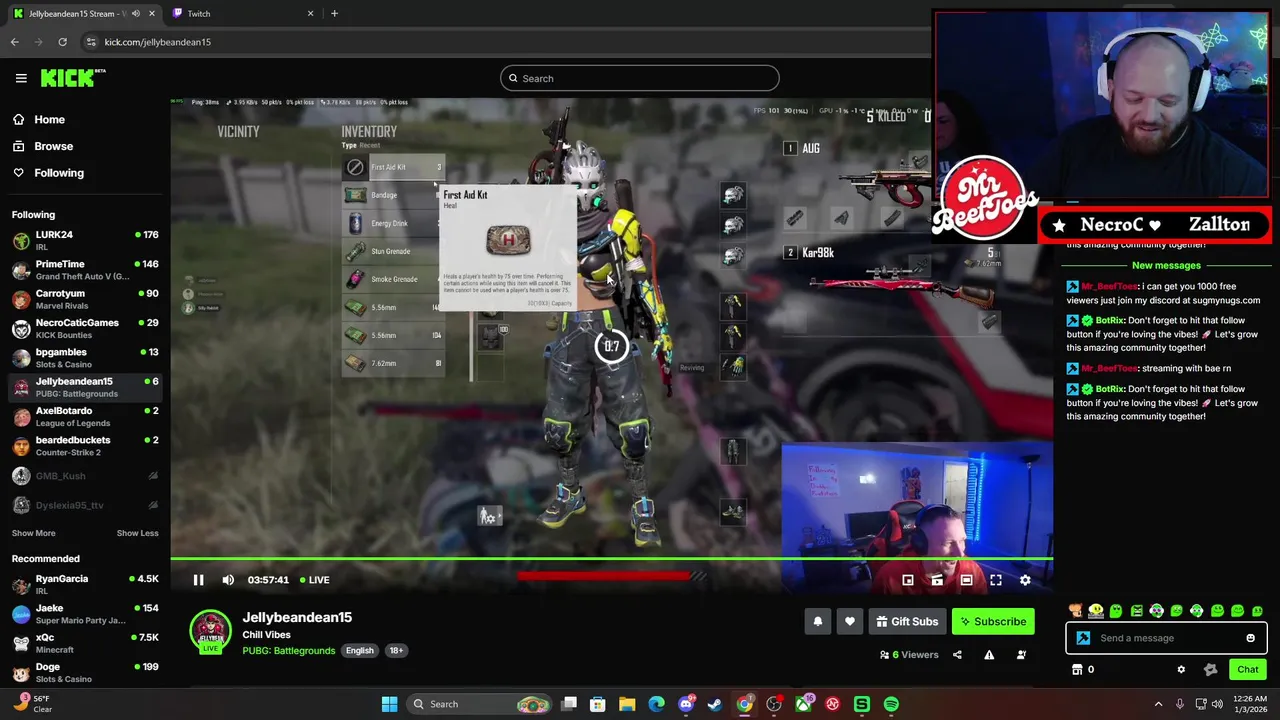This screenshot has height=720, width=1280.
Task: Click the browser address bar
Action: (x=500, y=42)
